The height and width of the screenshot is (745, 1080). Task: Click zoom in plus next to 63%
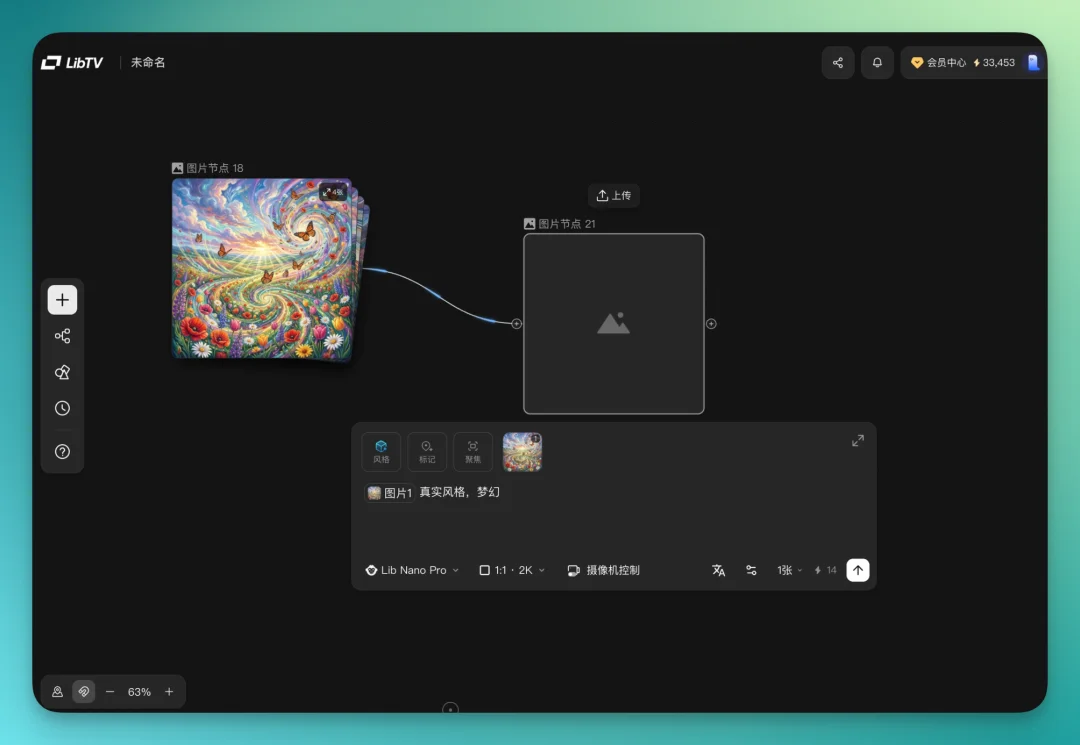click(x=169, y=691)
